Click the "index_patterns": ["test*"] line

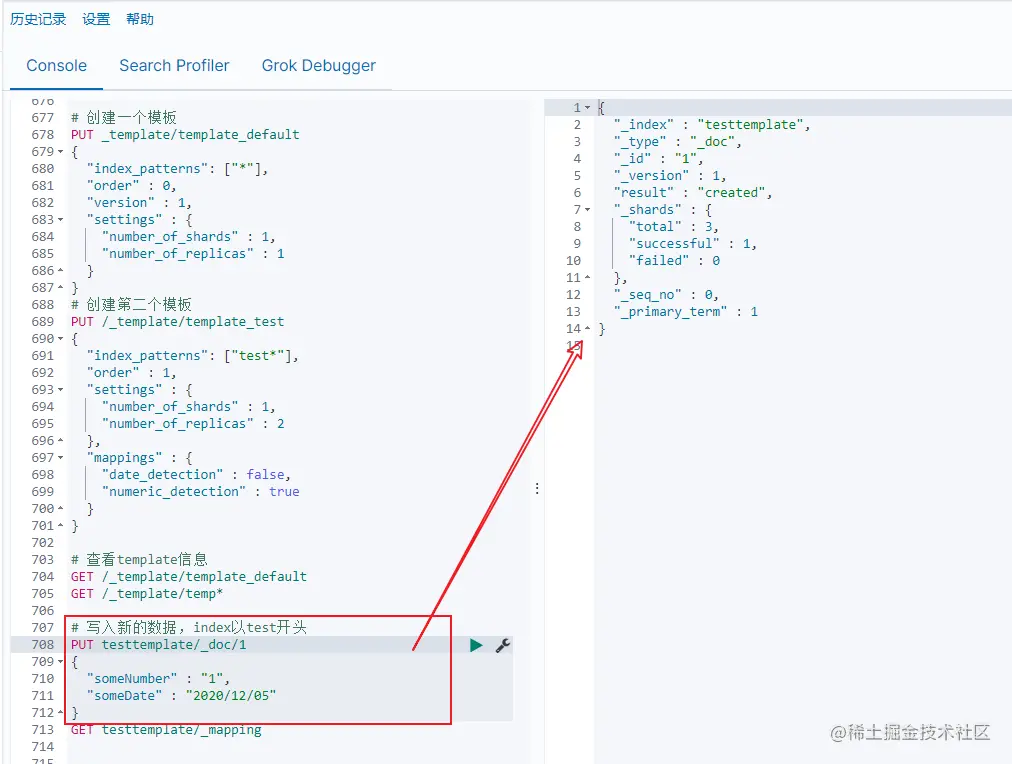click(192, 356)
